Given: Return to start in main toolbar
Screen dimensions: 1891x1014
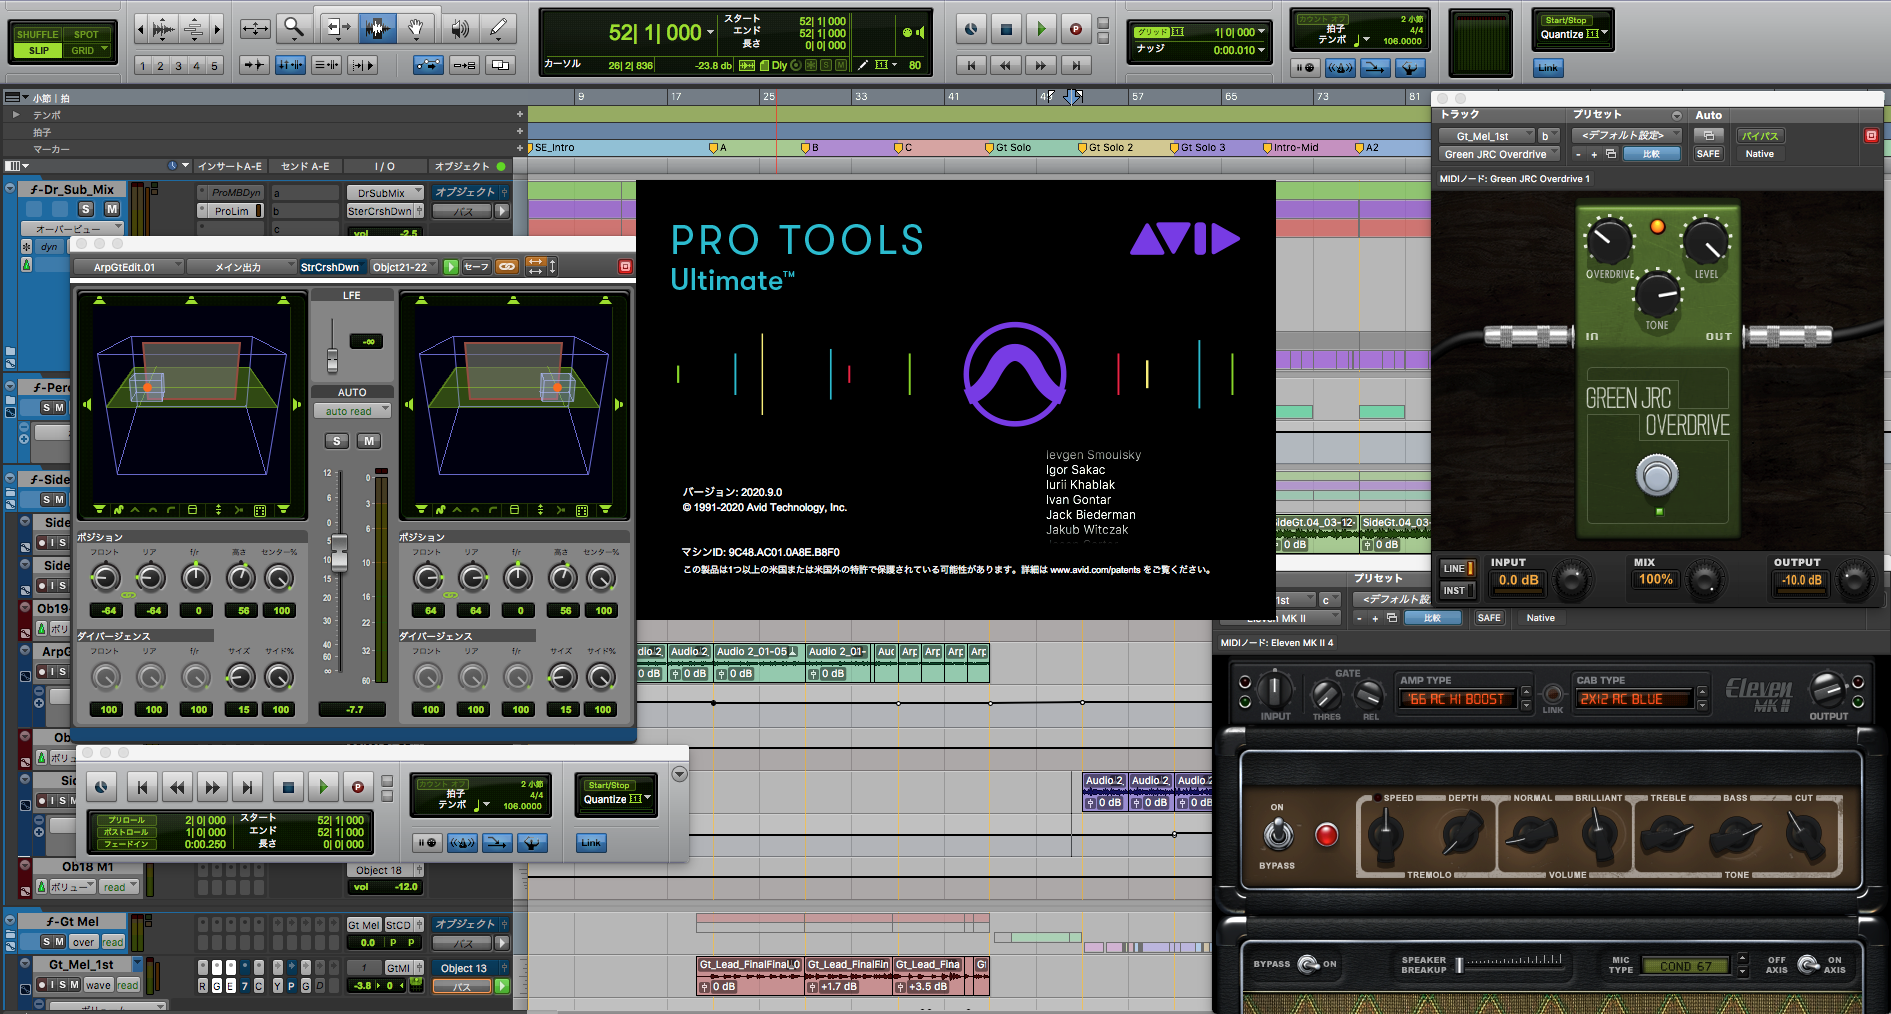Looking at the screenshot, I should (x=970, y=65).
